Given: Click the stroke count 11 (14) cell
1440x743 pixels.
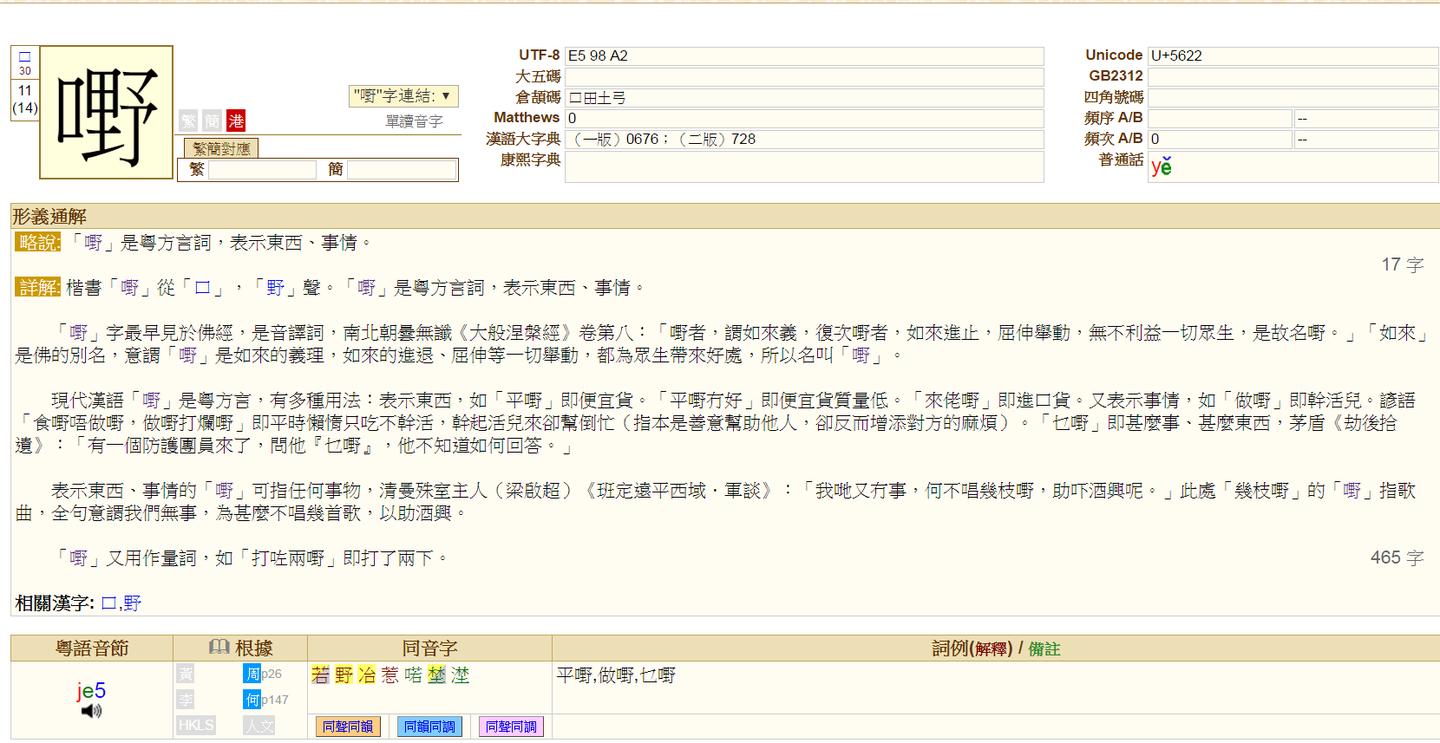Looking at the screenshot, I should 25,100.
